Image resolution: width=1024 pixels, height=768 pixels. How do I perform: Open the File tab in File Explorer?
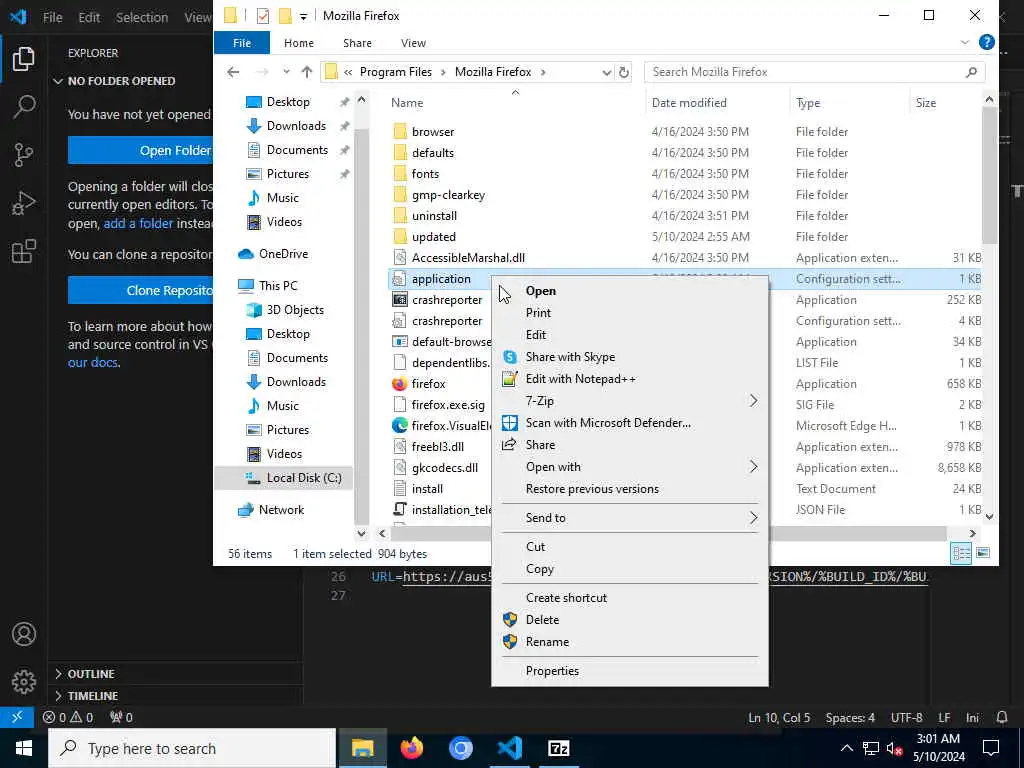click(x=242, y=43)
